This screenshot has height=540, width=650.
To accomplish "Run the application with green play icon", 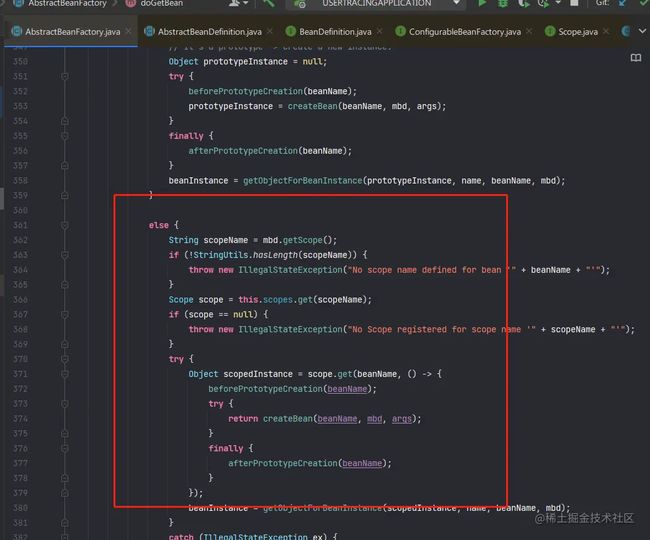I will click(x=482, y=3).
